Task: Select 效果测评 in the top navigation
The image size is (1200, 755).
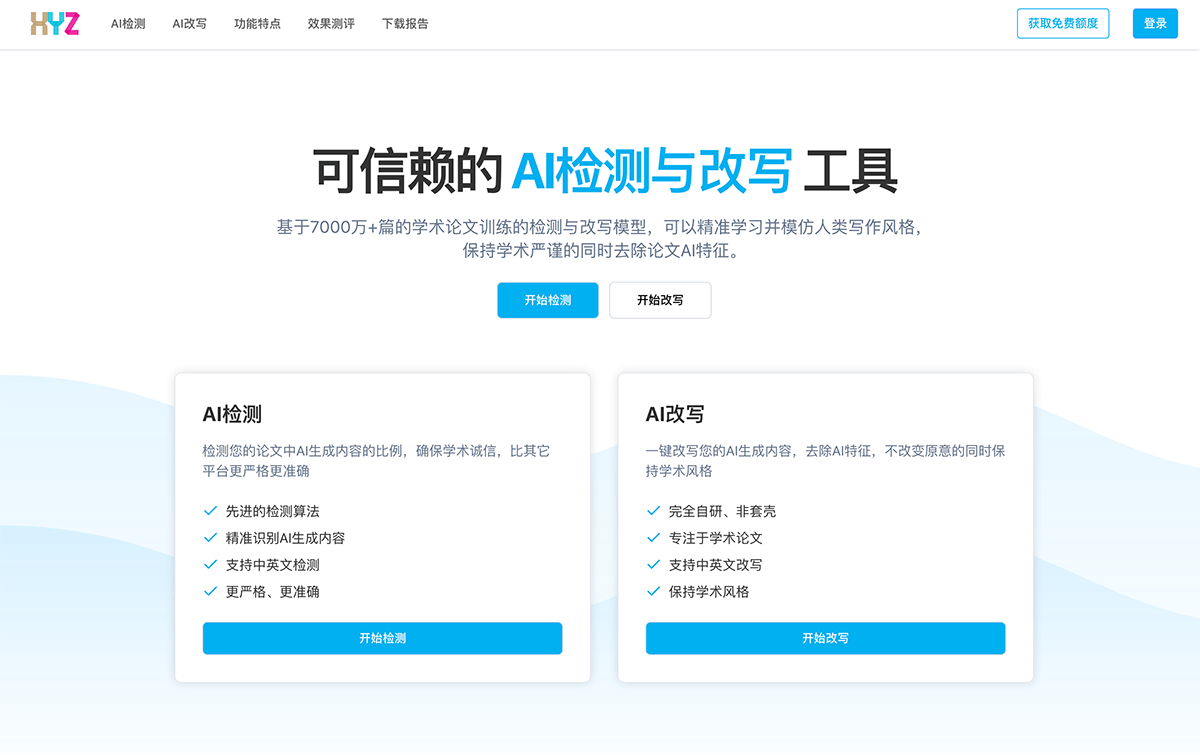Action: 331,24
